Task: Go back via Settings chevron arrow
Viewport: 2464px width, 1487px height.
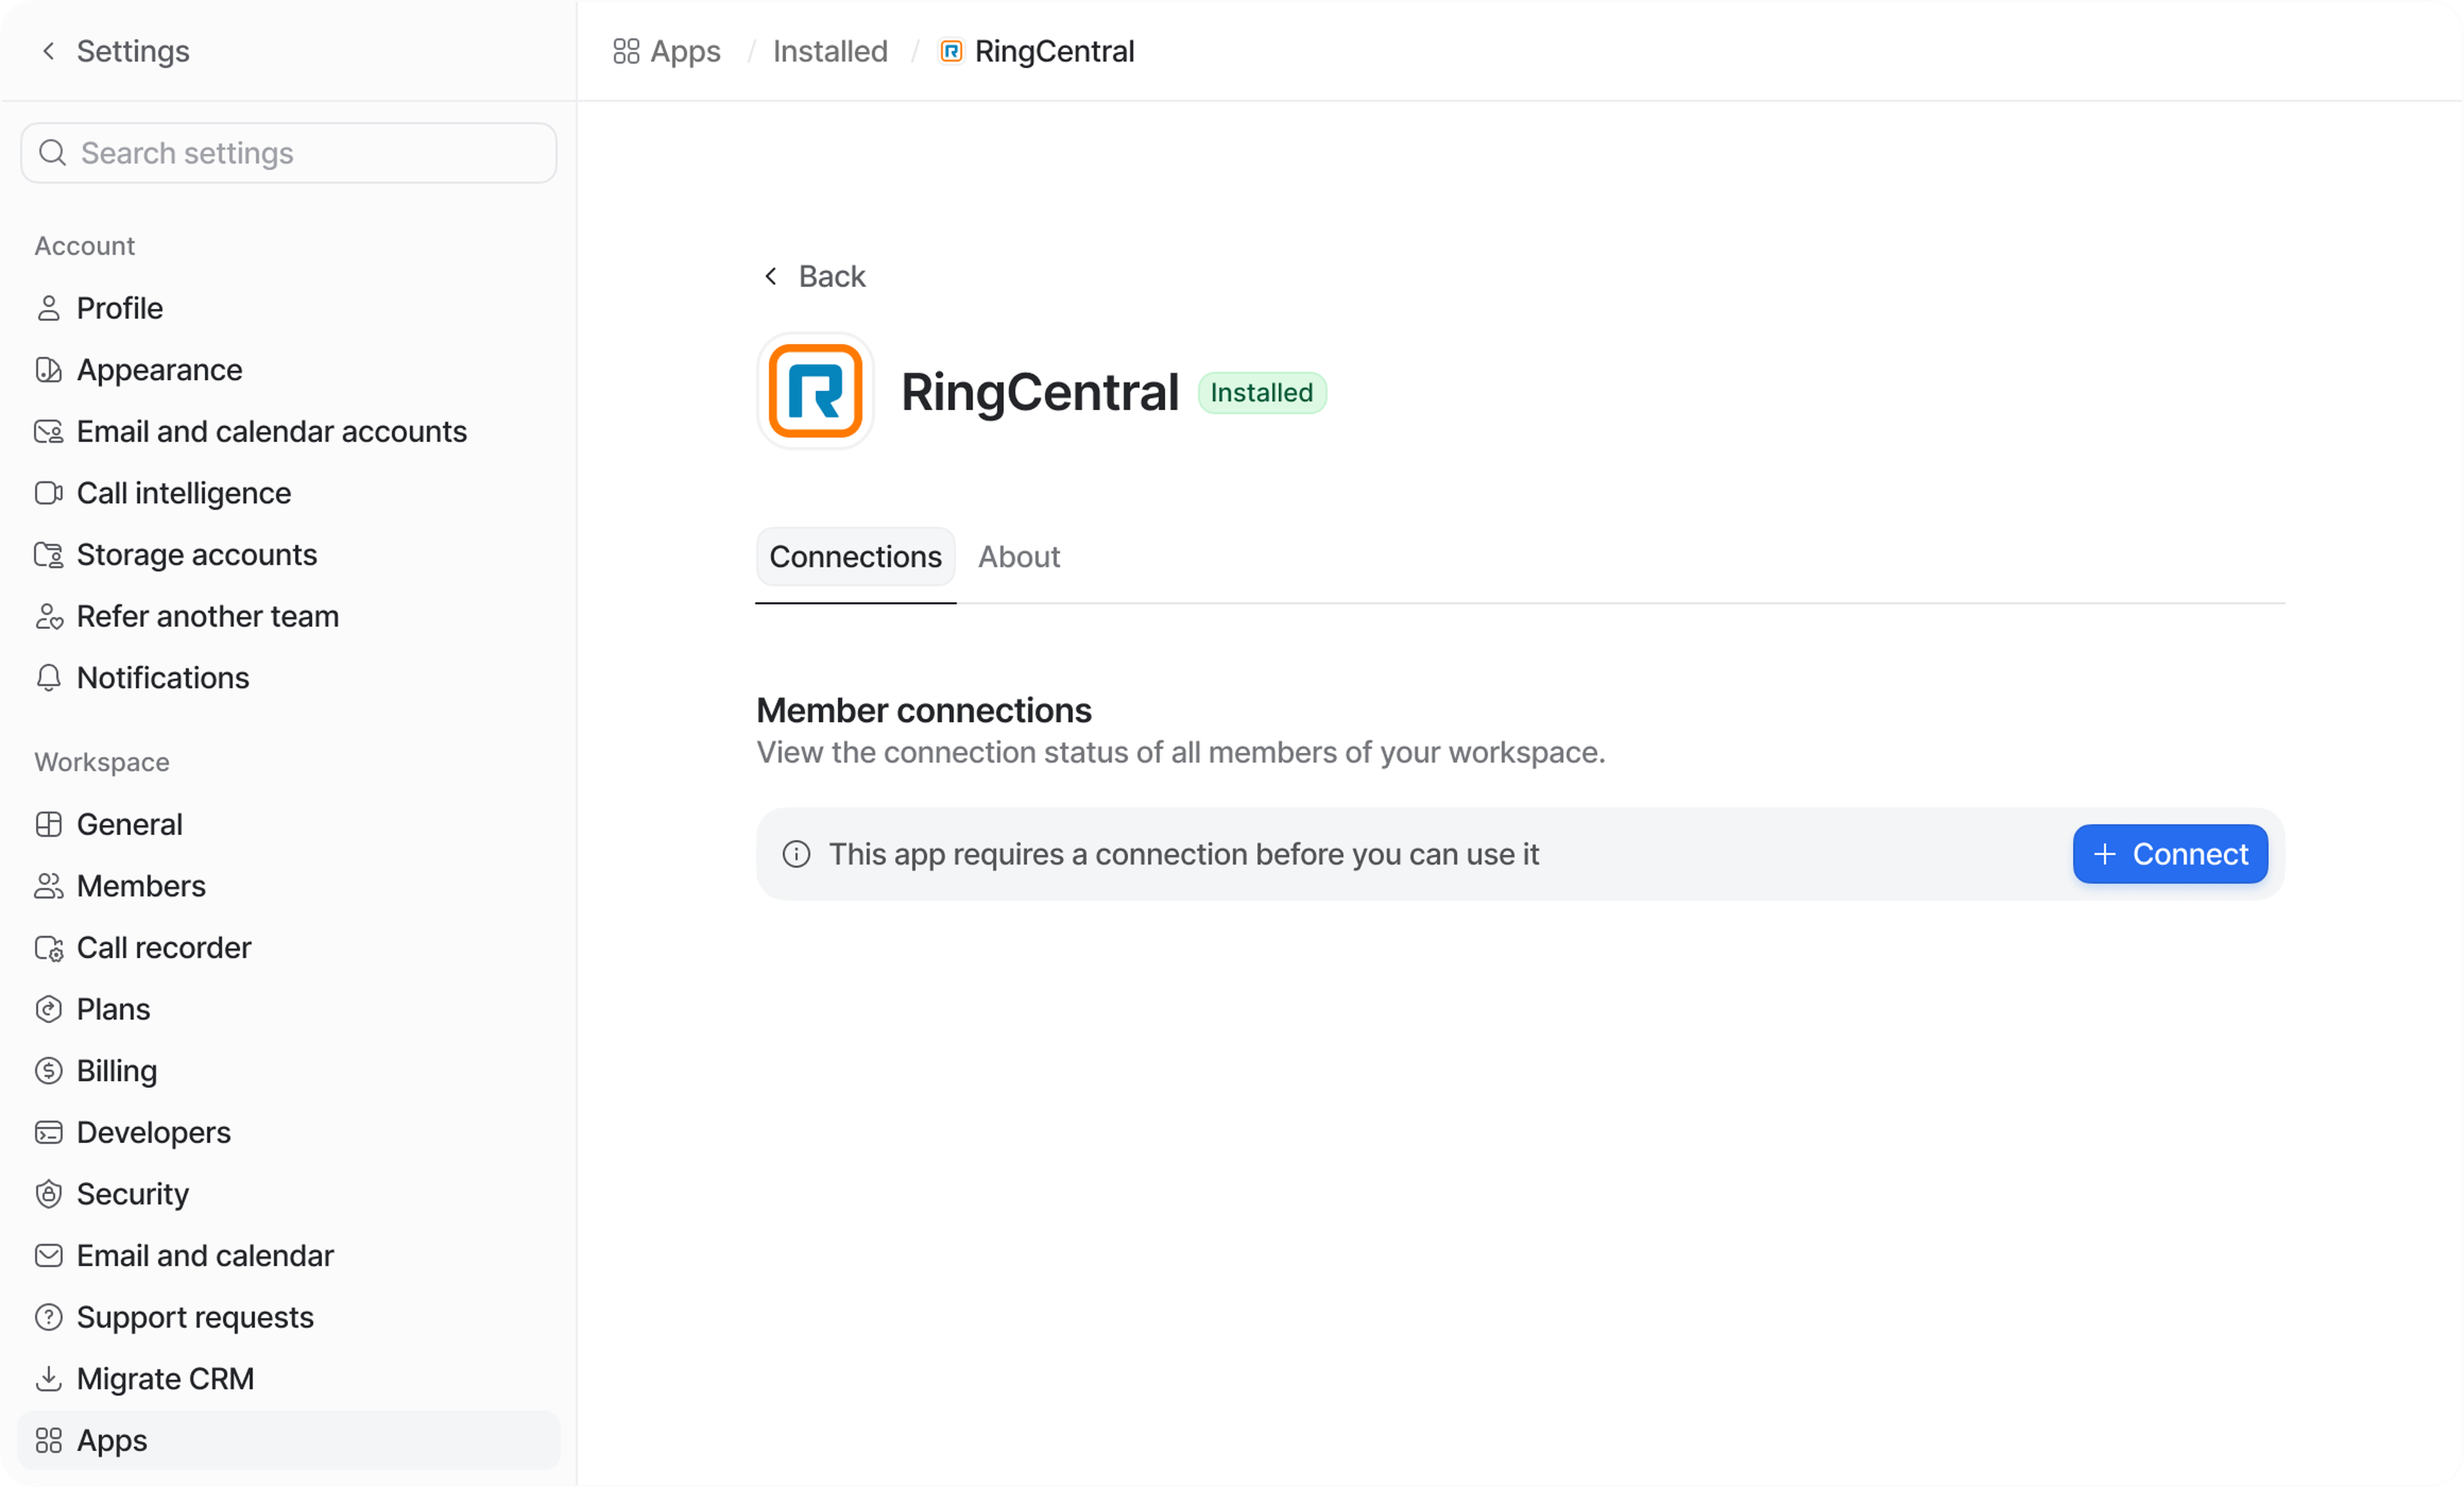Action: (x=48, y=51)
